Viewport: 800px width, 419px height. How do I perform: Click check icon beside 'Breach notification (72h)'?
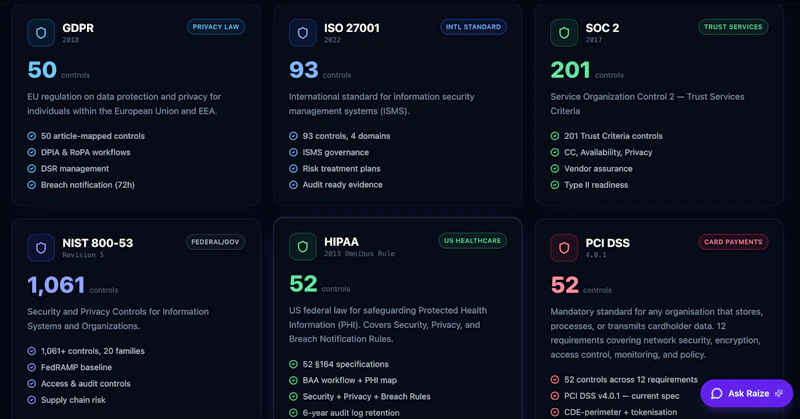point(32,185)
